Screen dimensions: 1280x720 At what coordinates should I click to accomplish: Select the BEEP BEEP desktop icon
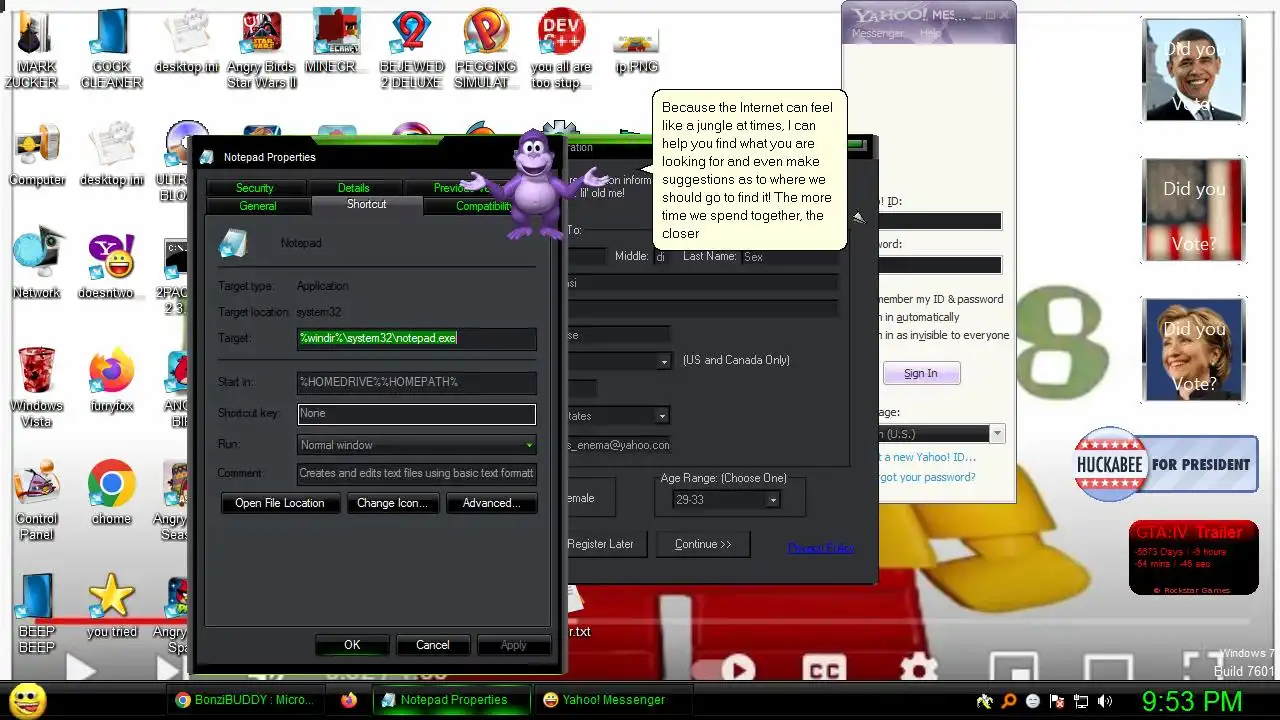[x=37, y=612]
